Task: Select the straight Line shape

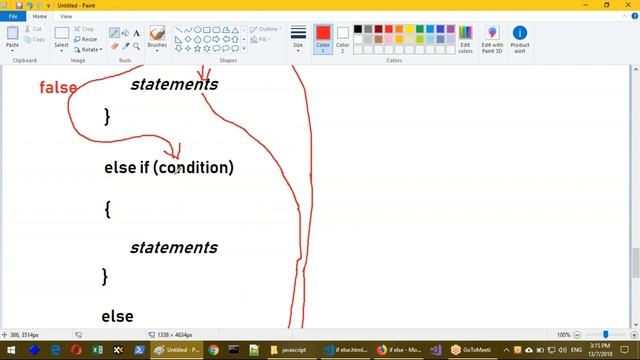Action: [179, 30]
